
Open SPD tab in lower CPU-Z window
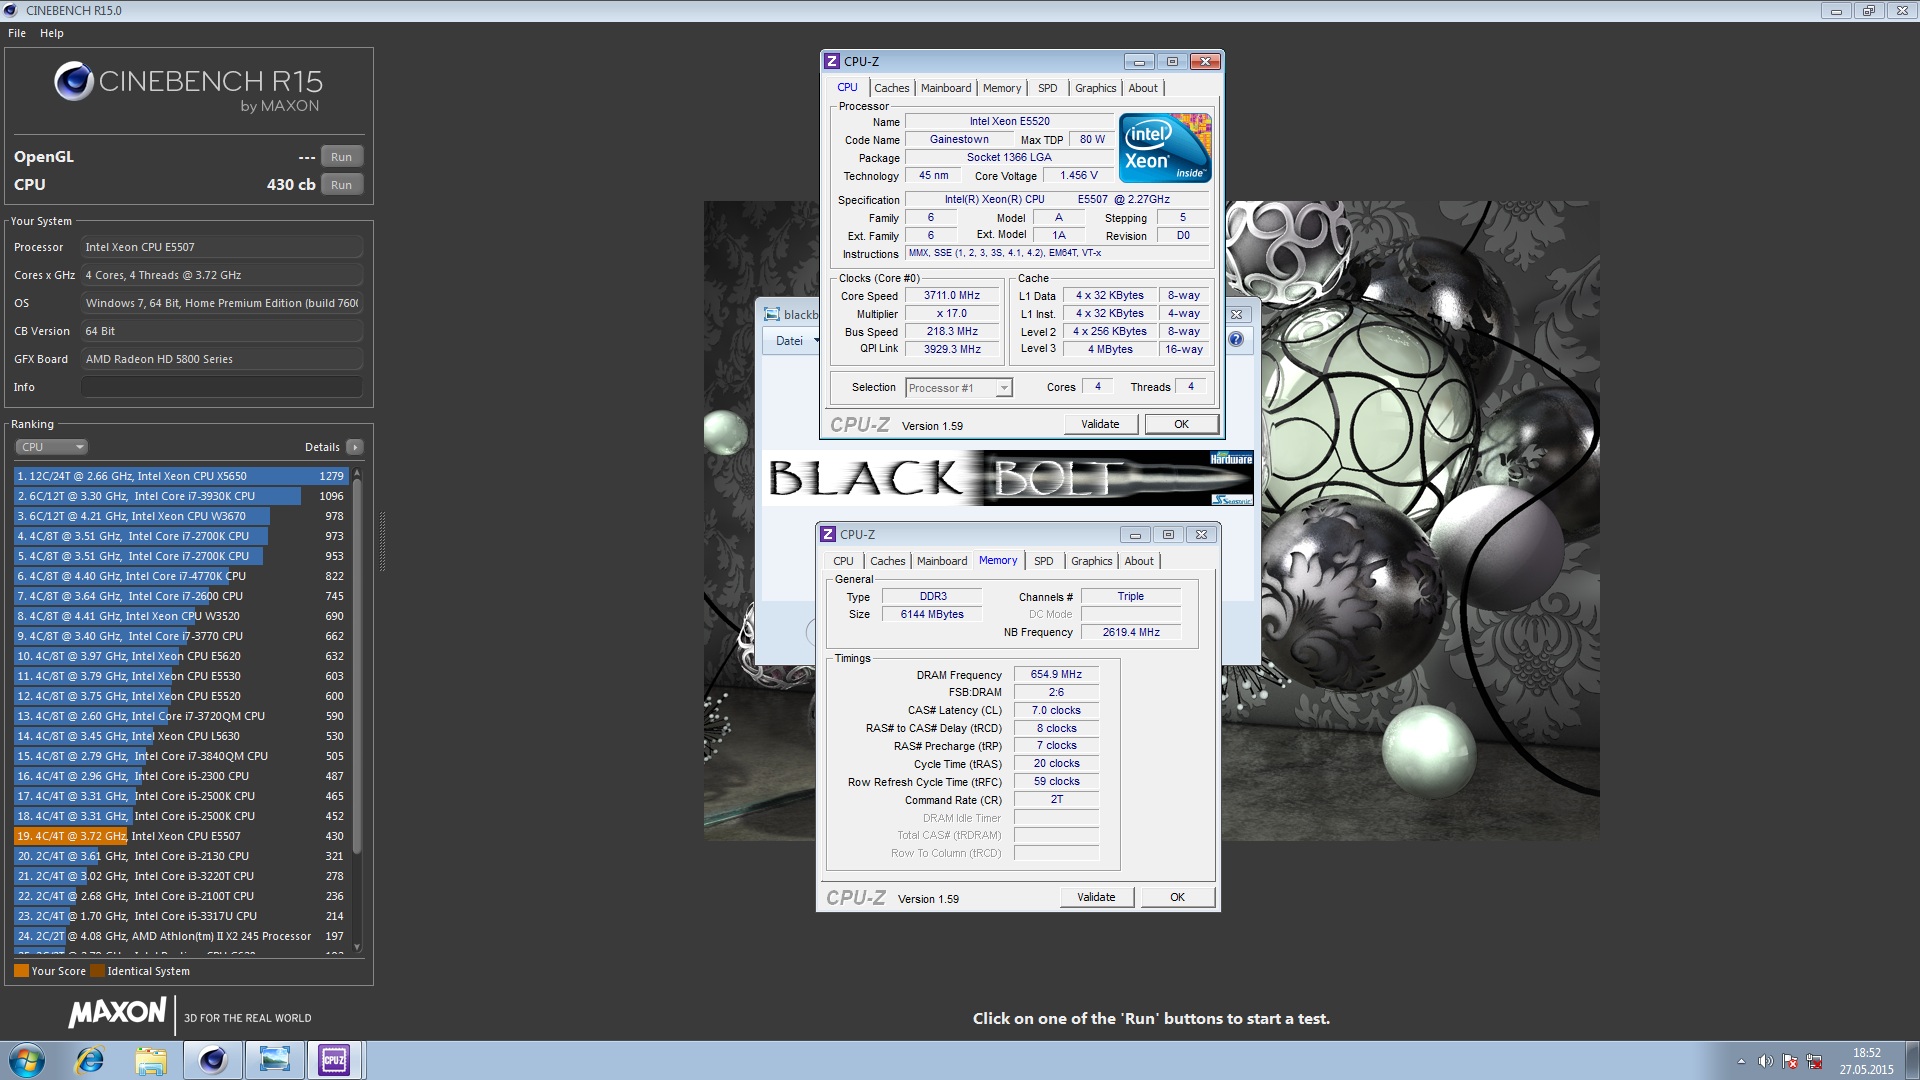(x=1043, y=561)
